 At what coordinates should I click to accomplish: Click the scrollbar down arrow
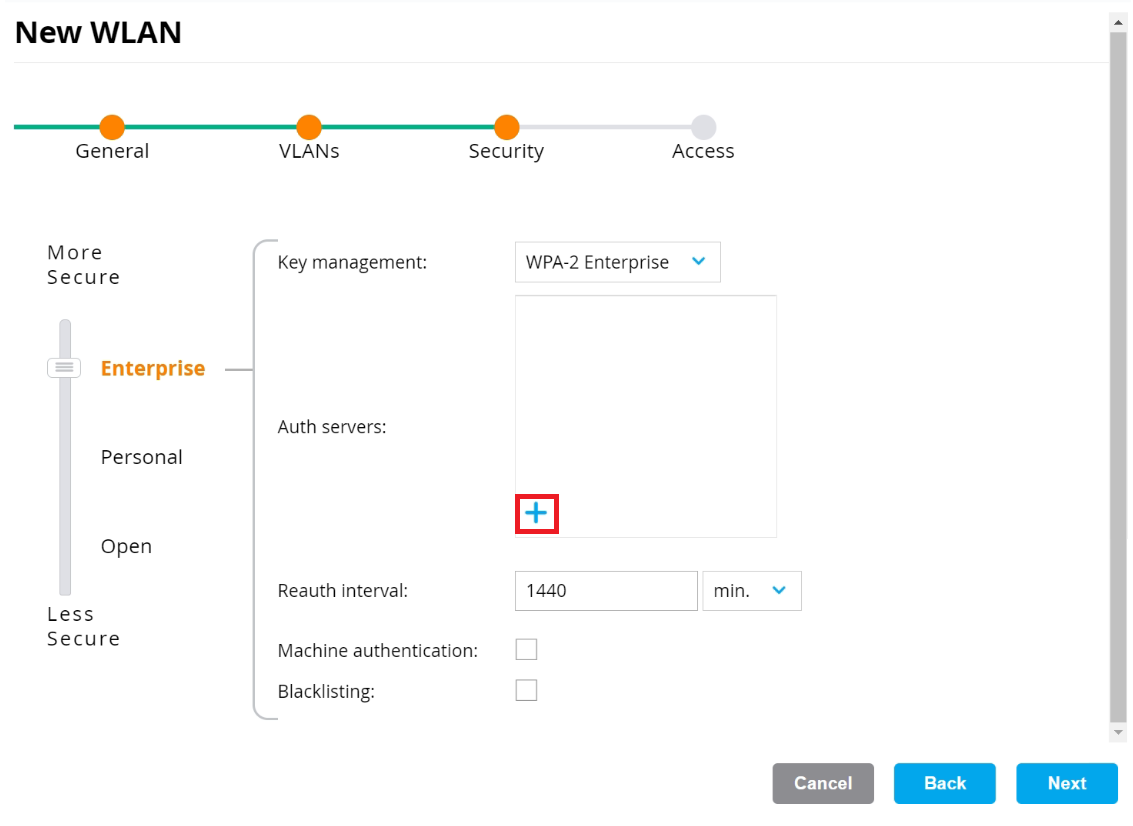[x=1118, y=734]
